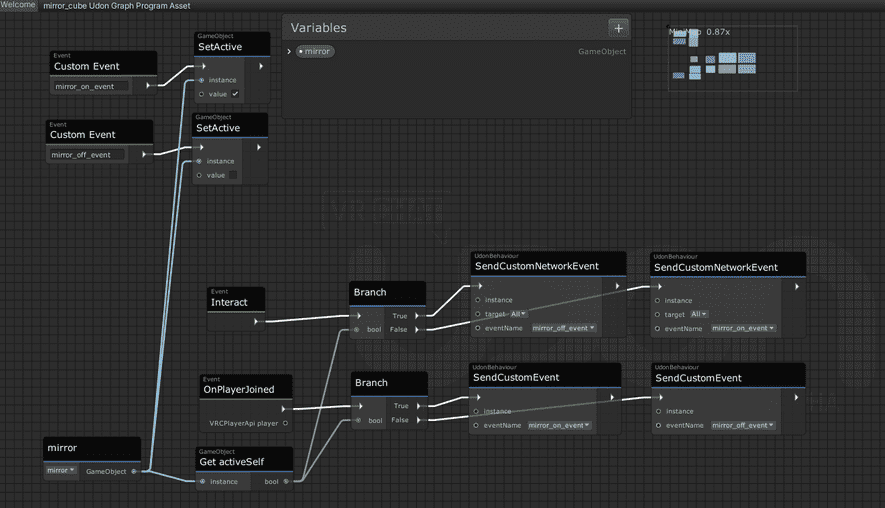Enable the value checkbox on lower SetActive node

[x=233, y=175]
